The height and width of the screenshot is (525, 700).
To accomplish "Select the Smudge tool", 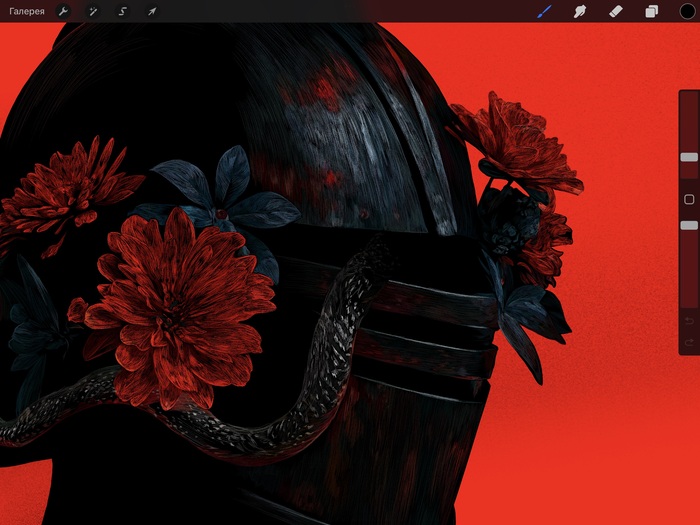I will click(x=579, y=11).
